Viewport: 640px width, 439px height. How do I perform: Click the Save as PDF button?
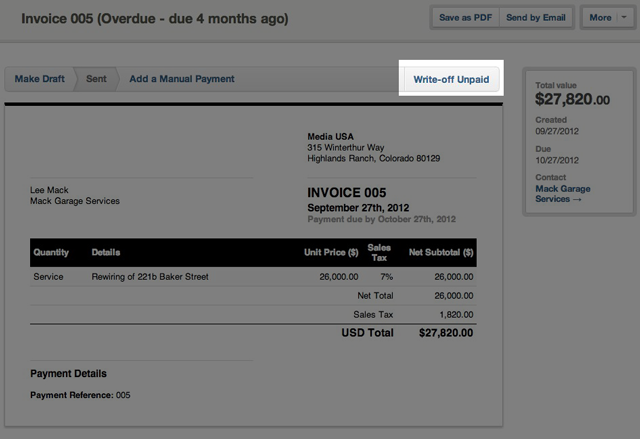[463, 18]
